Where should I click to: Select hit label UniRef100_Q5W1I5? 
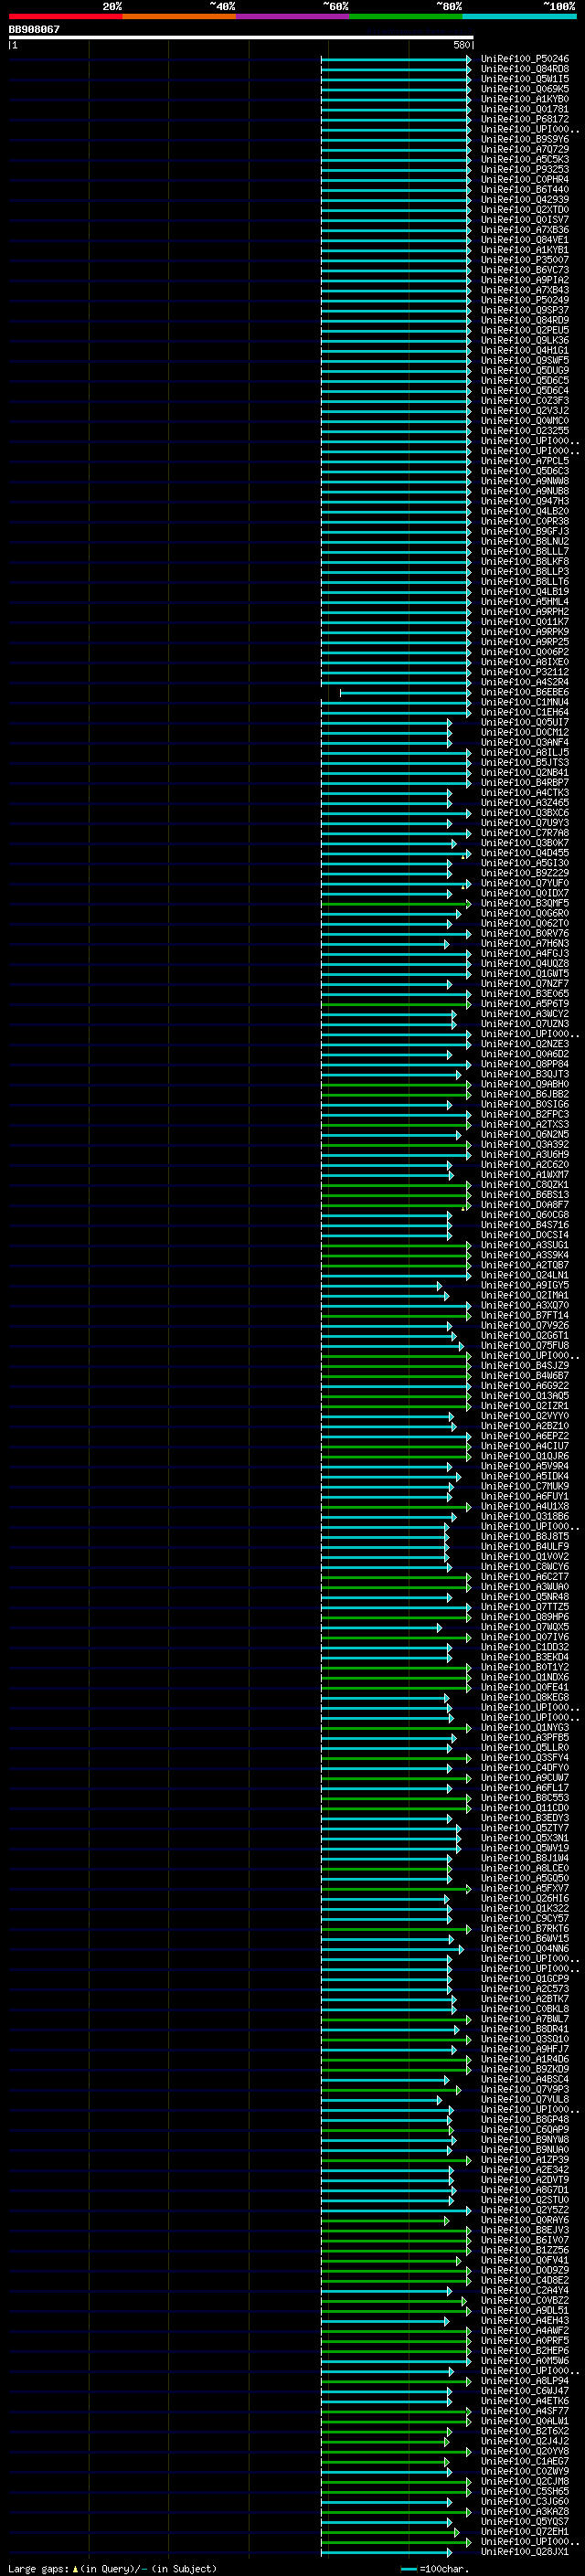point(525,79)
